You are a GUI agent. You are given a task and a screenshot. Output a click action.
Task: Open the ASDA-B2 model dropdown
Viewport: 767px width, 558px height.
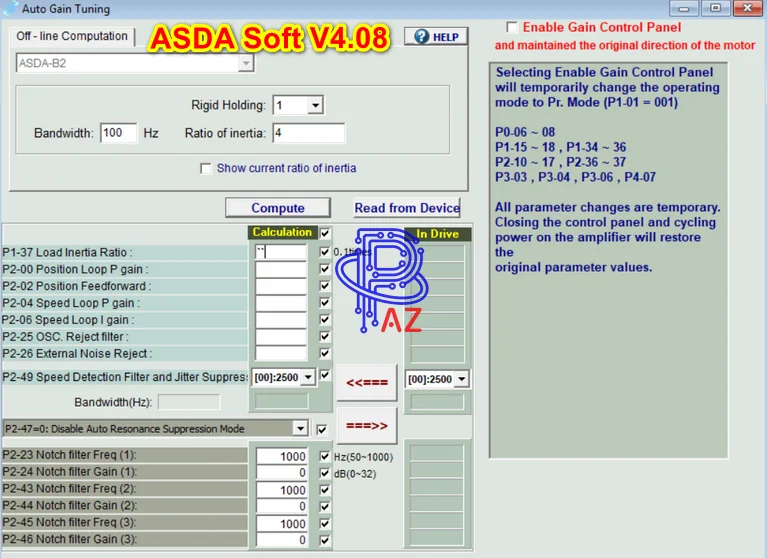coord(246,63)
